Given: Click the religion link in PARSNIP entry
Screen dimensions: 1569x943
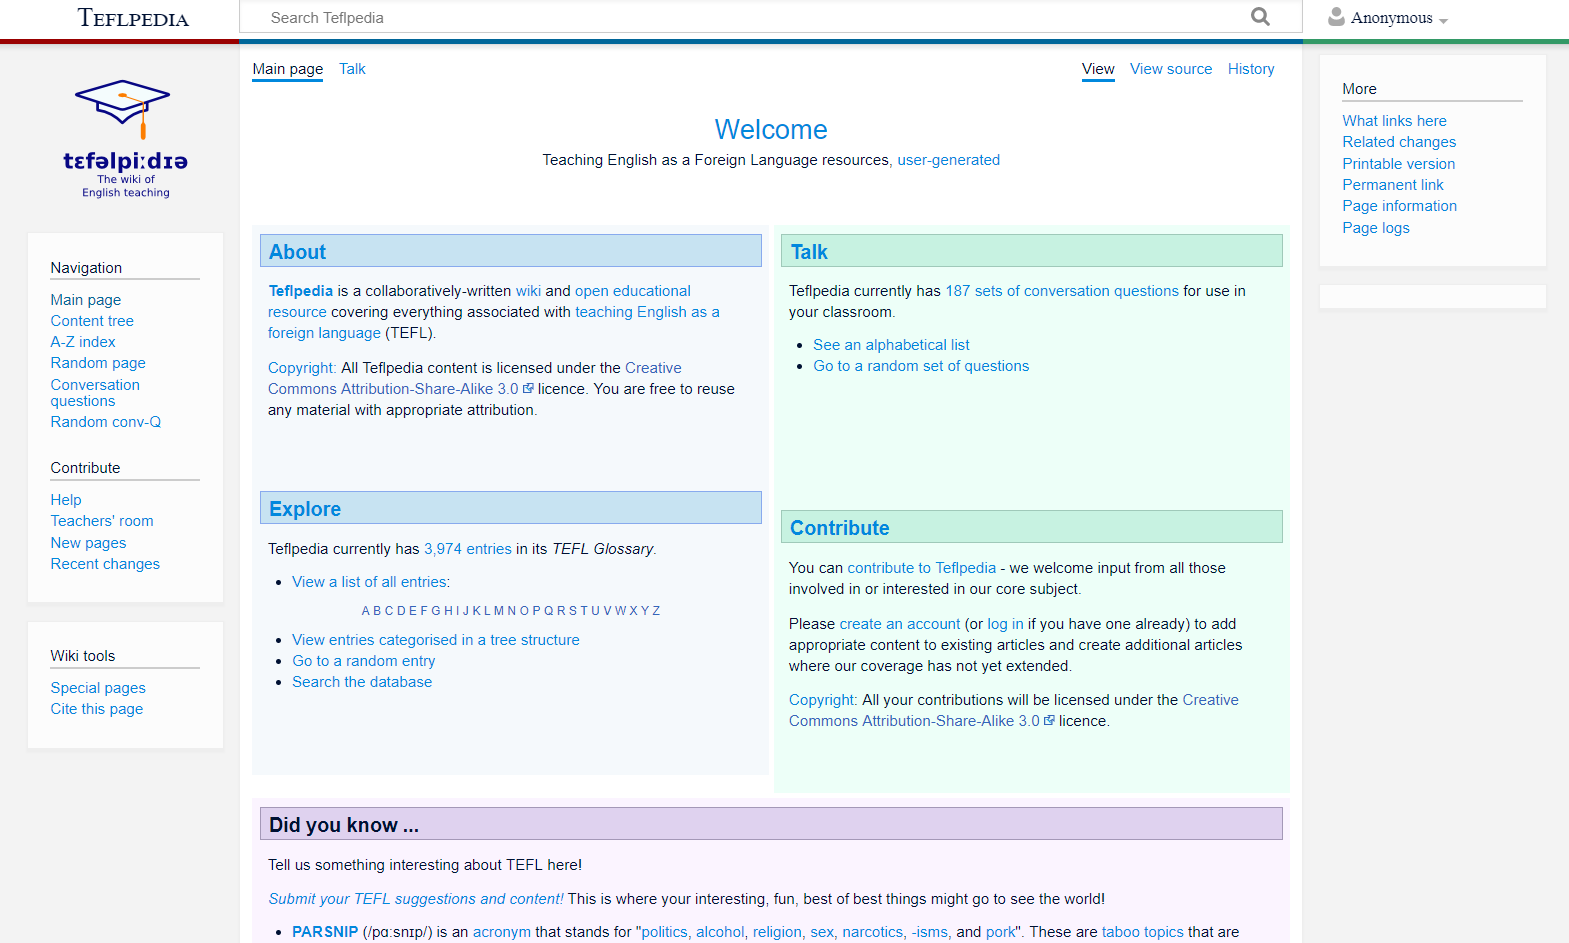Looking at the screenshot, I should pyautogui.click(x=777, y=932).
